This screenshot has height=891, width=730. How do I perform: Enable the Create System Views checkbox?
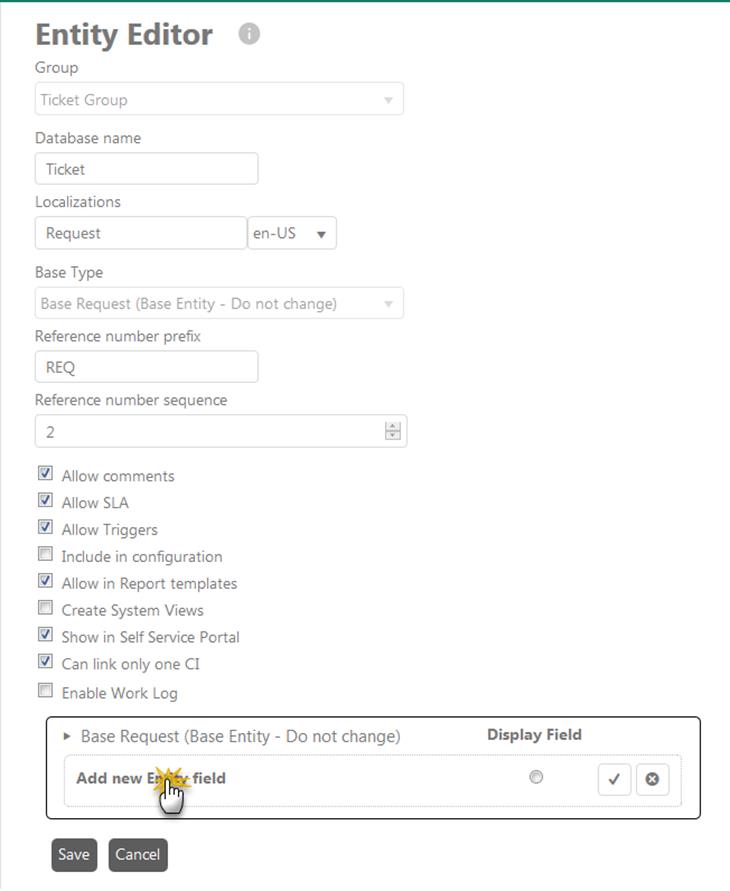coord(45,608)
